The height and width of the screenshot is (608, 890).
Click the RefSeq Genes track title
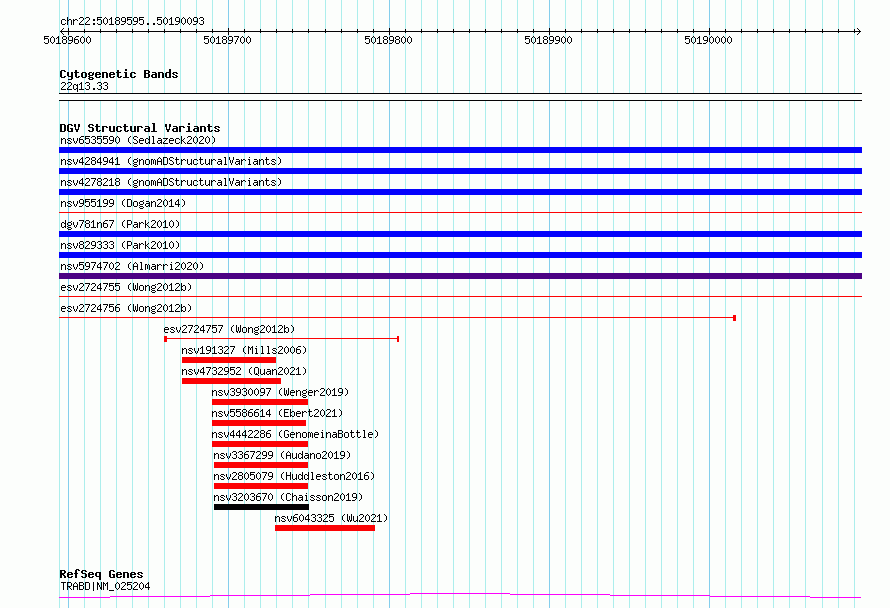(x=101, y=574)
